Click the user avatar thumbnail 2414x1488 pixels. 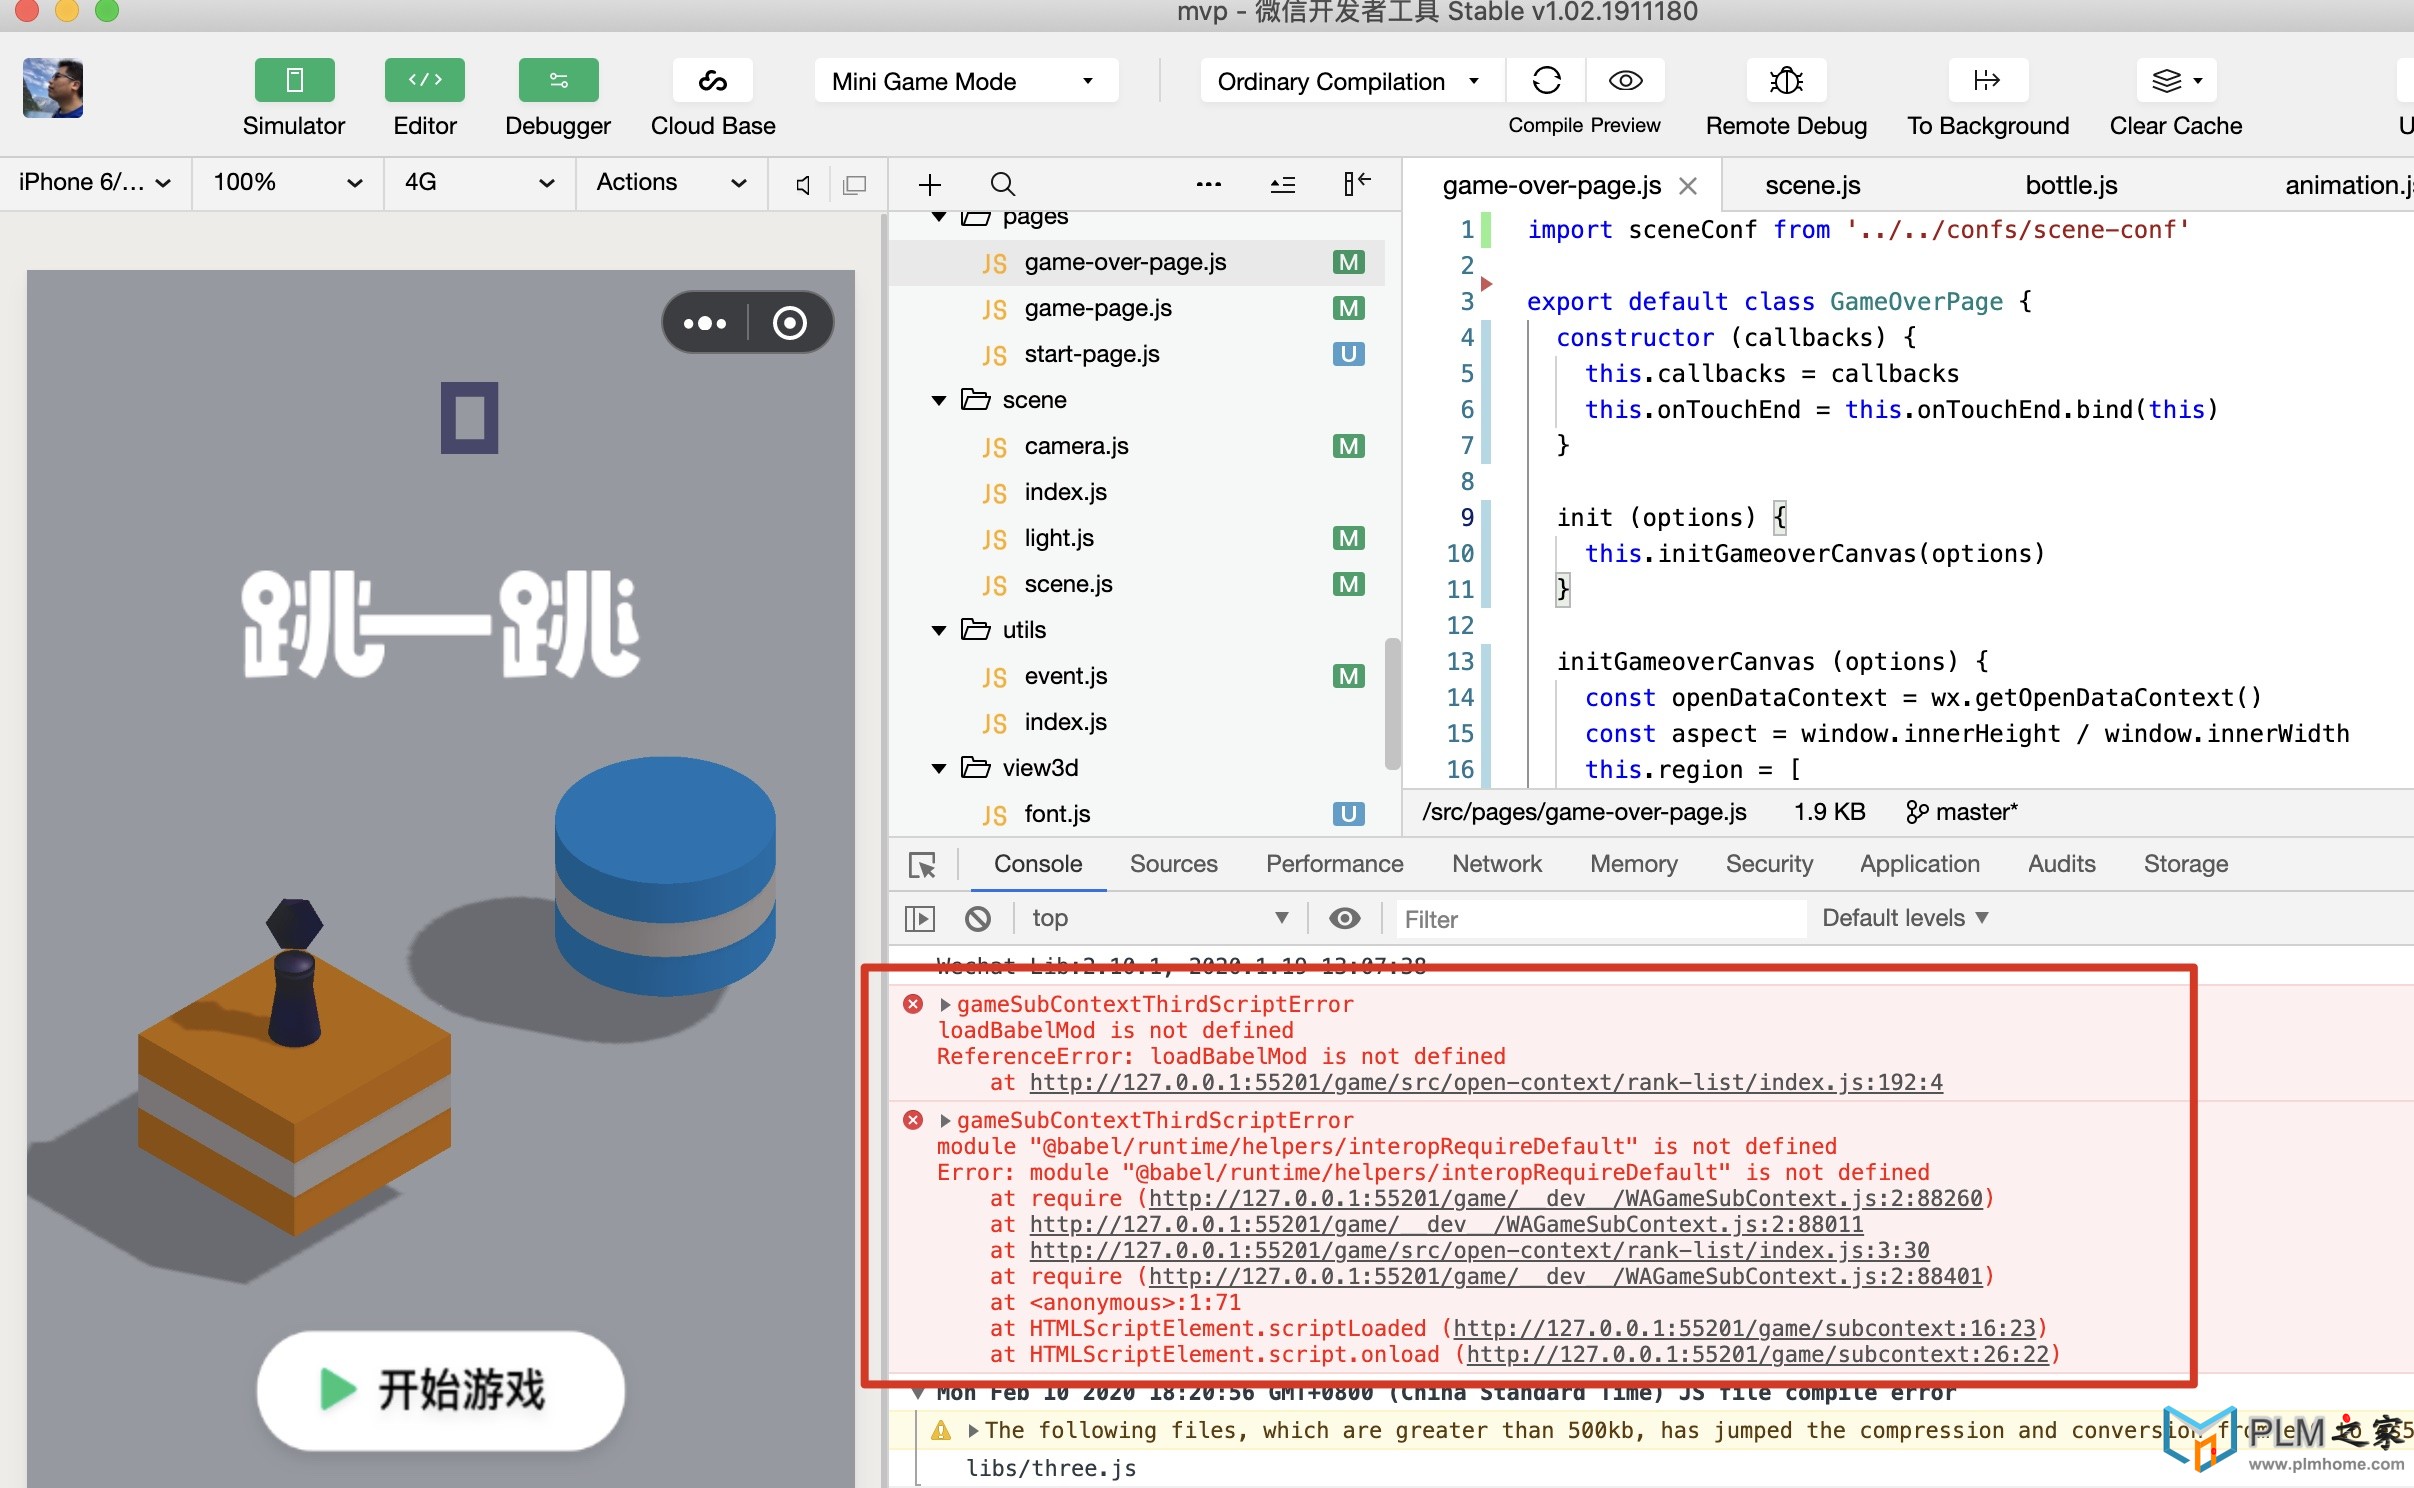coord(53,88)
